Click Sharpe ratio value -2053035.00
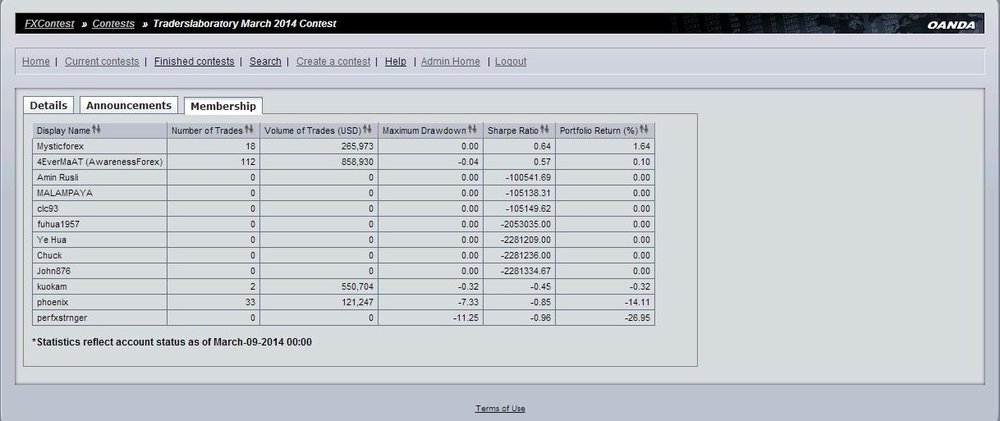1000x421 pixels. 526,224
